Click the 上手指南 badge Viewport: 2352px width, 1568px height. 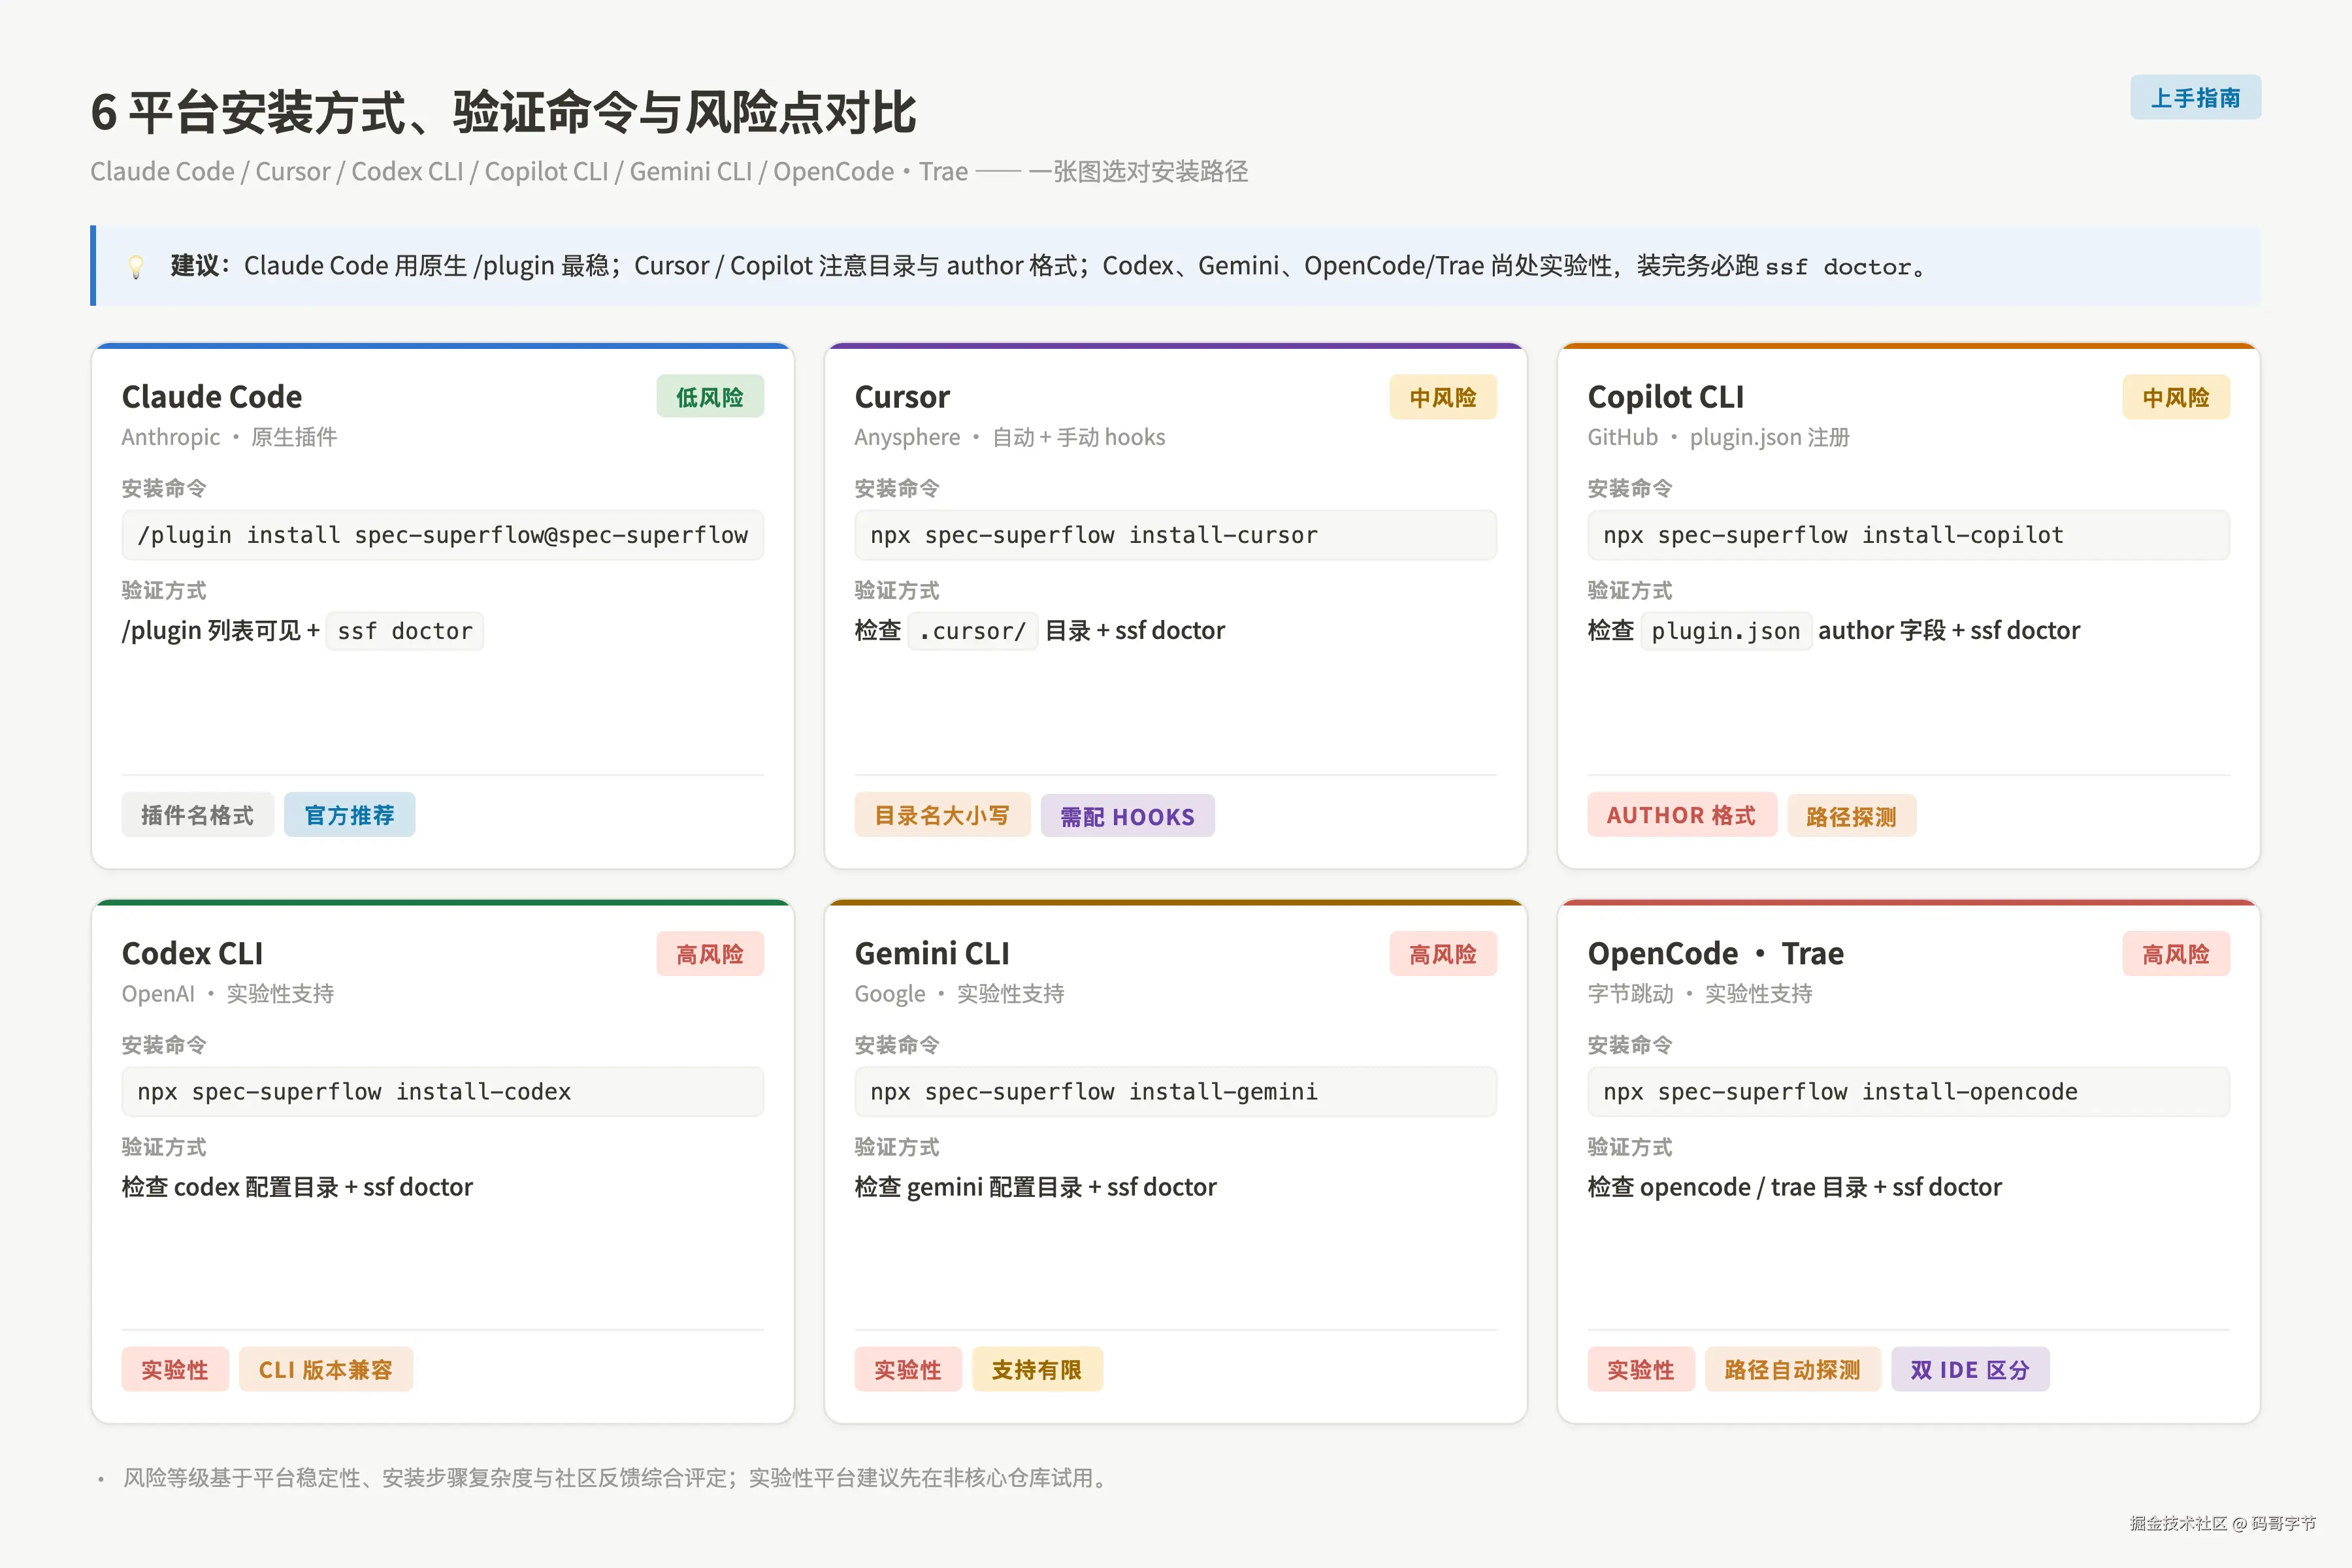tap(2195, 97)
